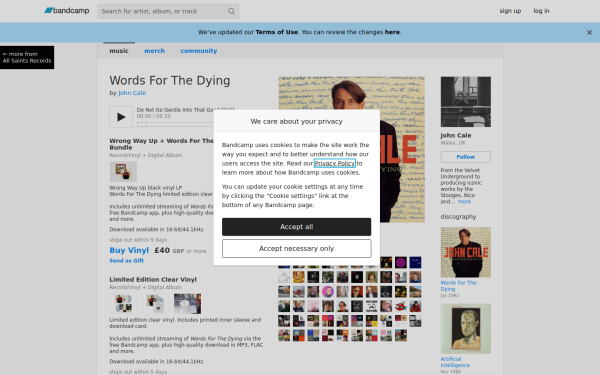
Task: Open Limited Edition Clear Vinyl title
Action: click(x=153, y=279)
